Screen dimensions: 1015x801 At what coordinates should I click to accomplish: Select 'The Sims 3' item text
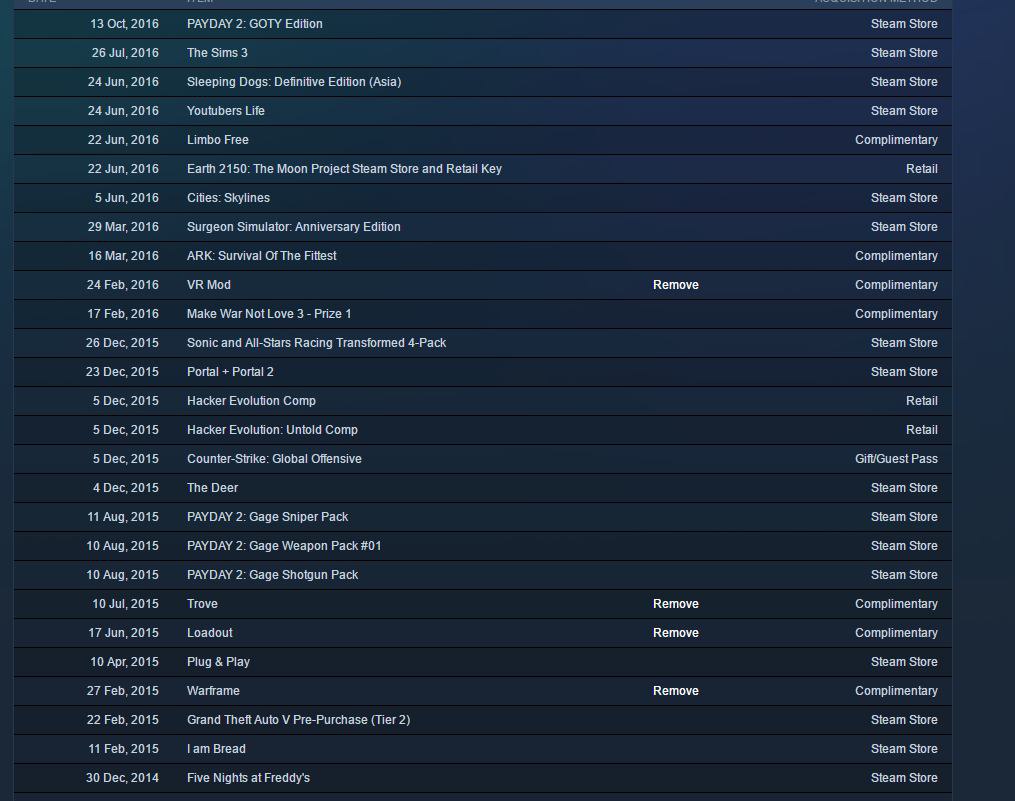point(217,53)
